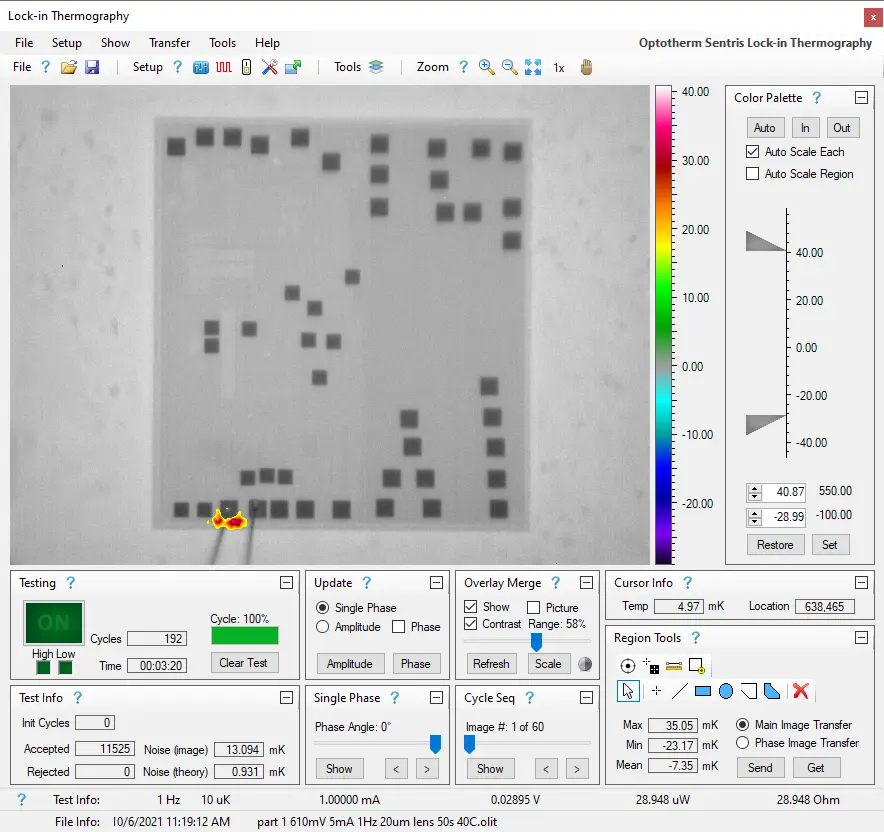
Task: Activate the pan hand tool on the toolbar
Action: (587, 68)
